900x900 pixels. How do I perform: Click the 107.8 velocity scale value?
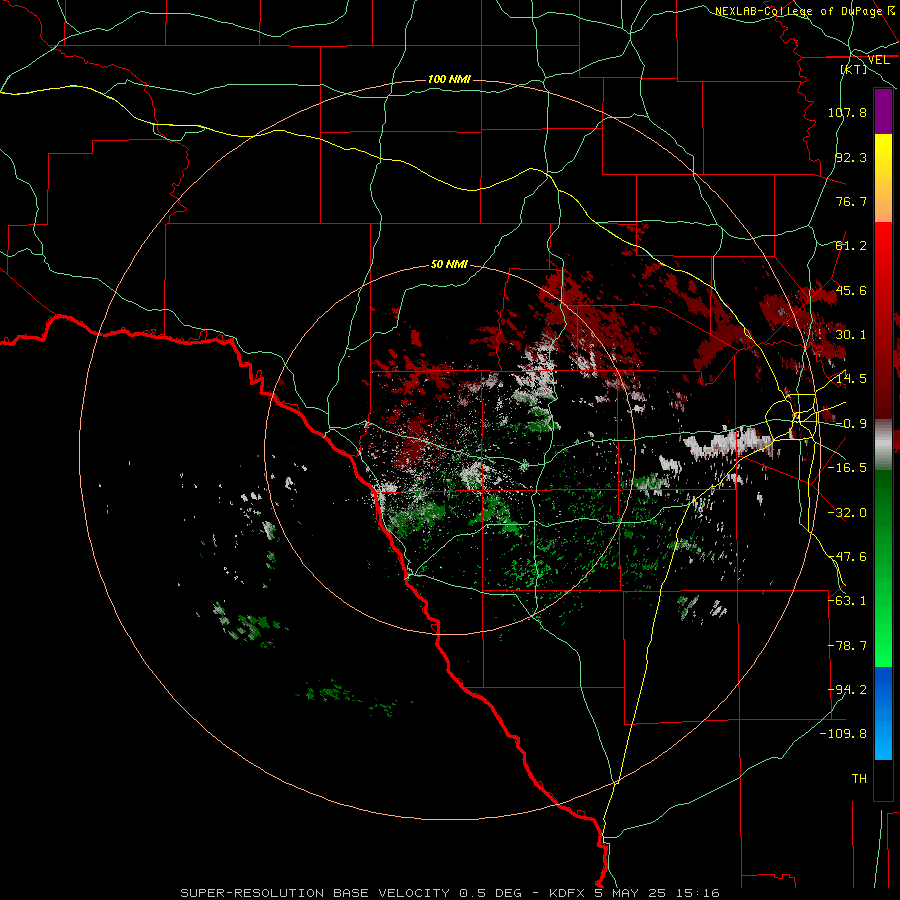(847, 112)
